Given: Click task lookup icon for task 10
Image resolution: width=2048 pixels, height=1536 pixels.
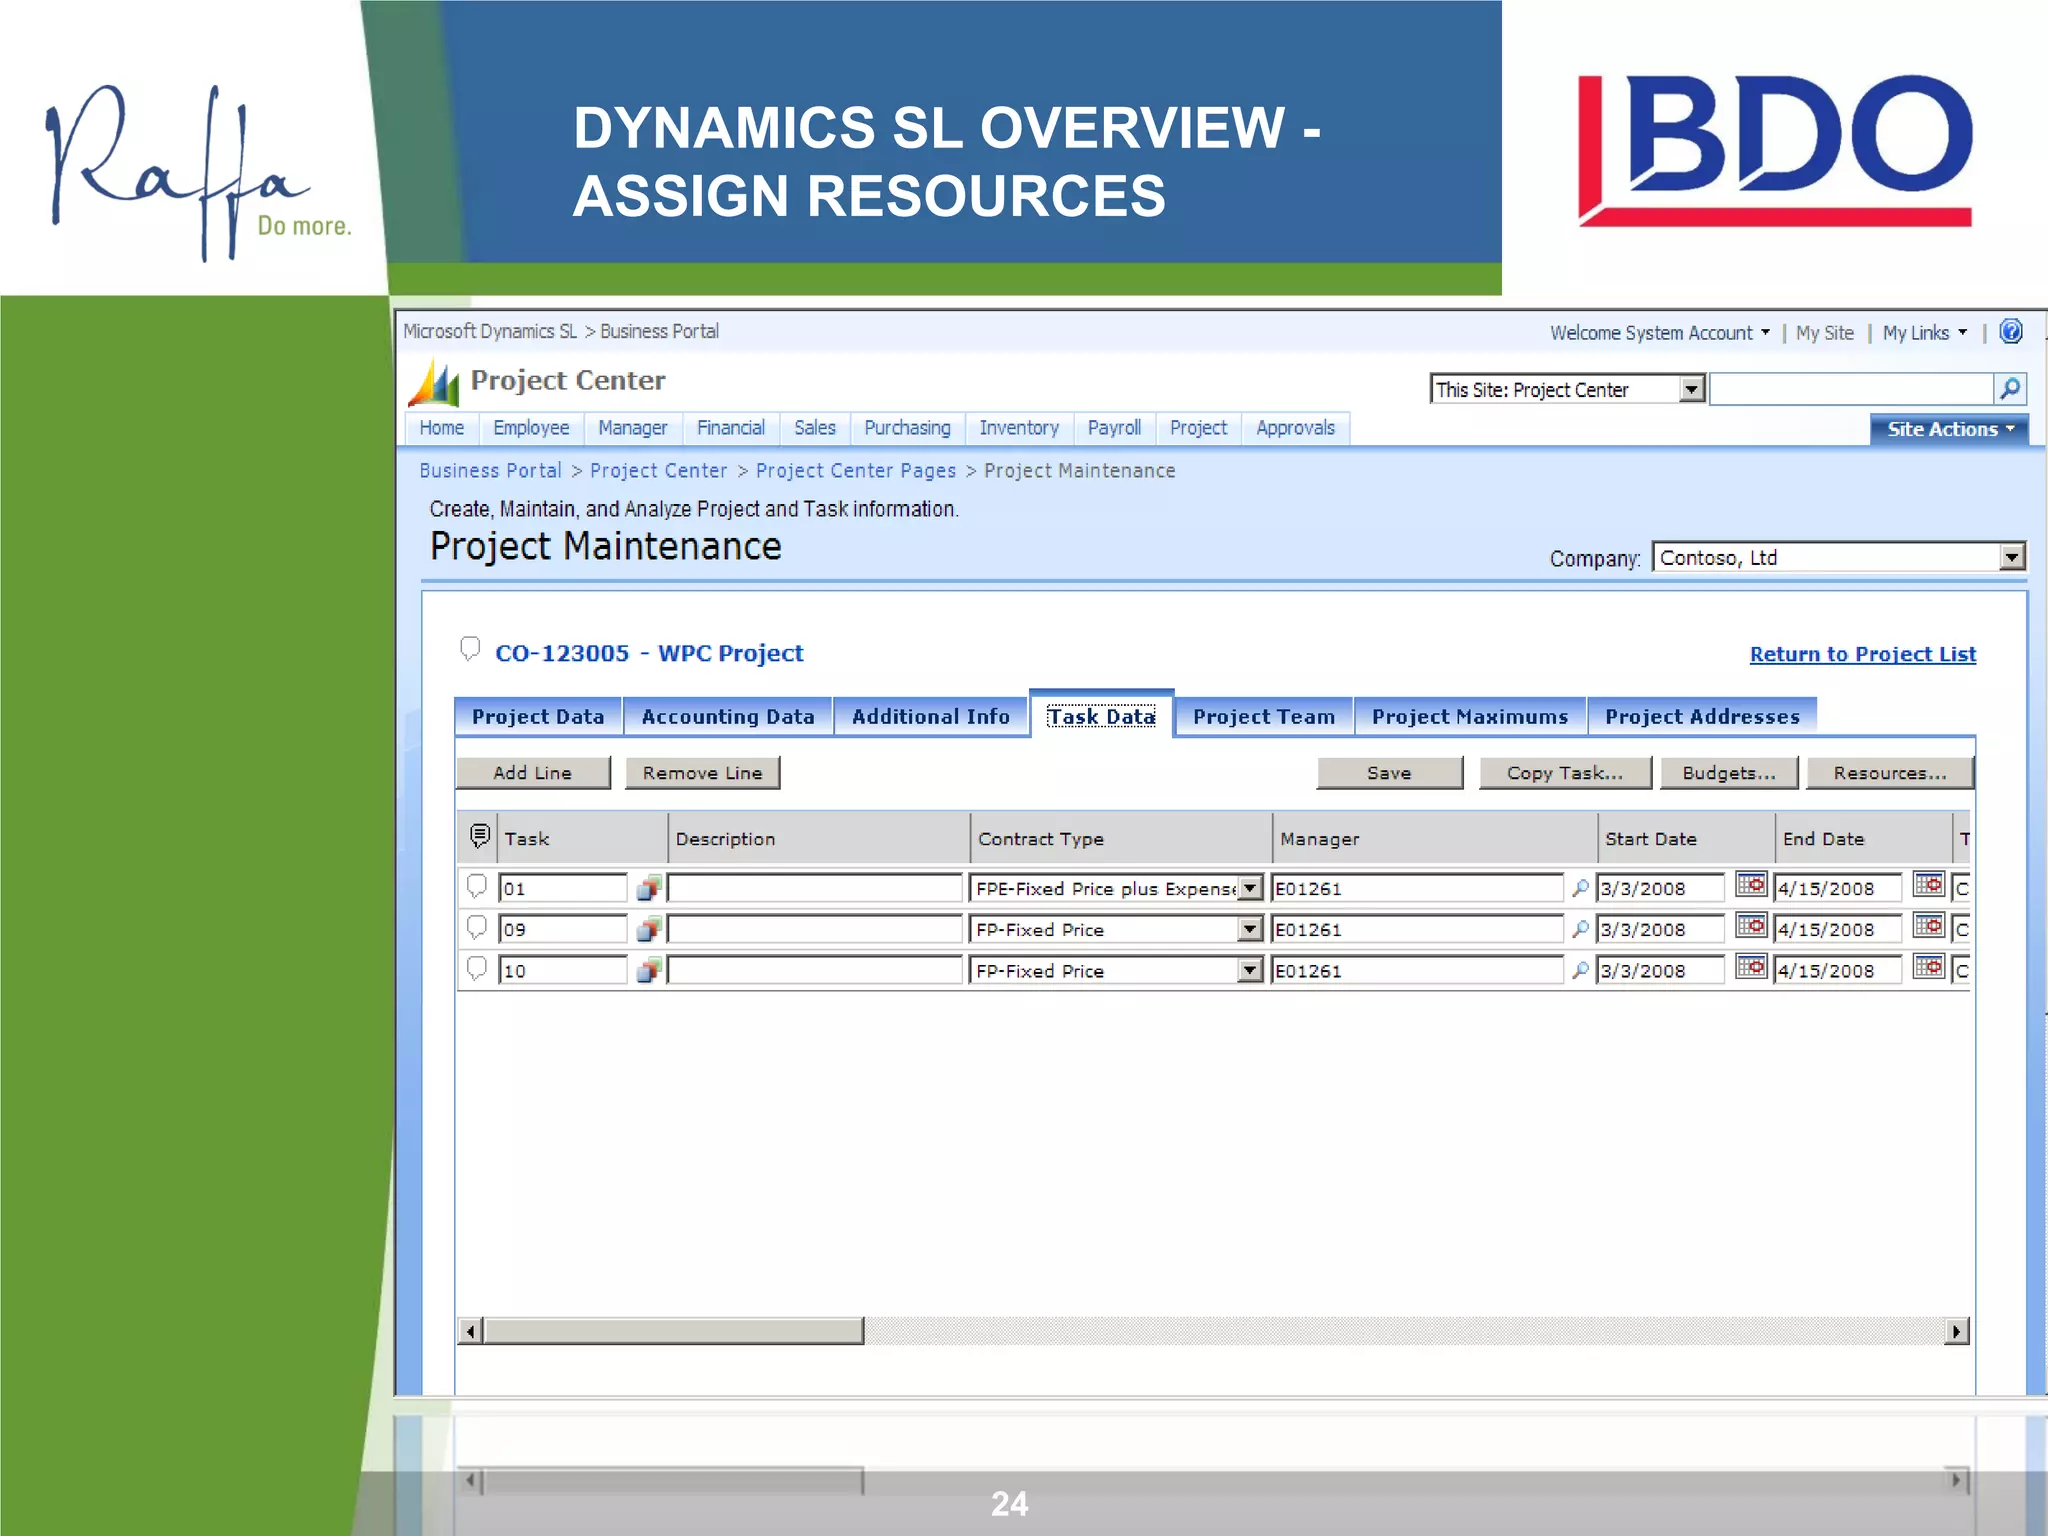Looking at the screenshot, I should 648,970.
